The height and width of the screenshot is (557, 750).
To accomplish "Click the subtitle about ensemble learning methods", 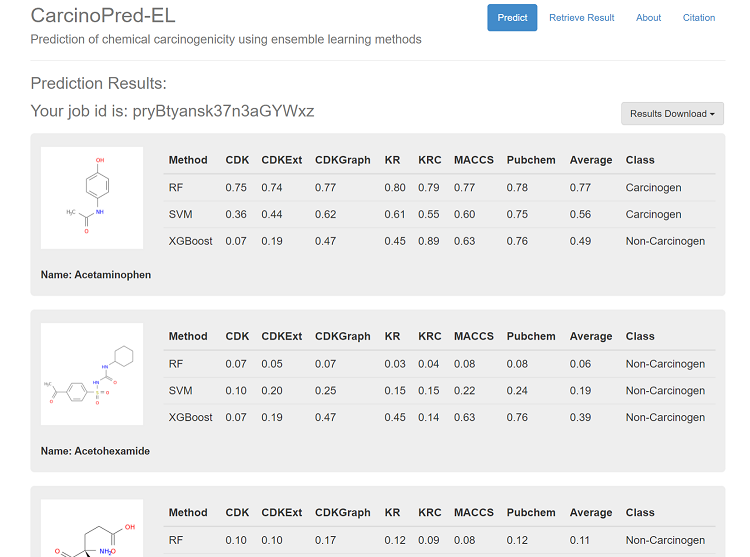I will point(226,39).
